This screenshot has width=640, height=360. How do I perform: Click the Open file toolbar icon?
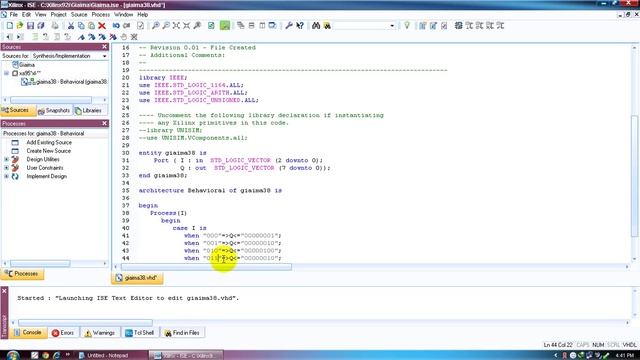point(20,26)
